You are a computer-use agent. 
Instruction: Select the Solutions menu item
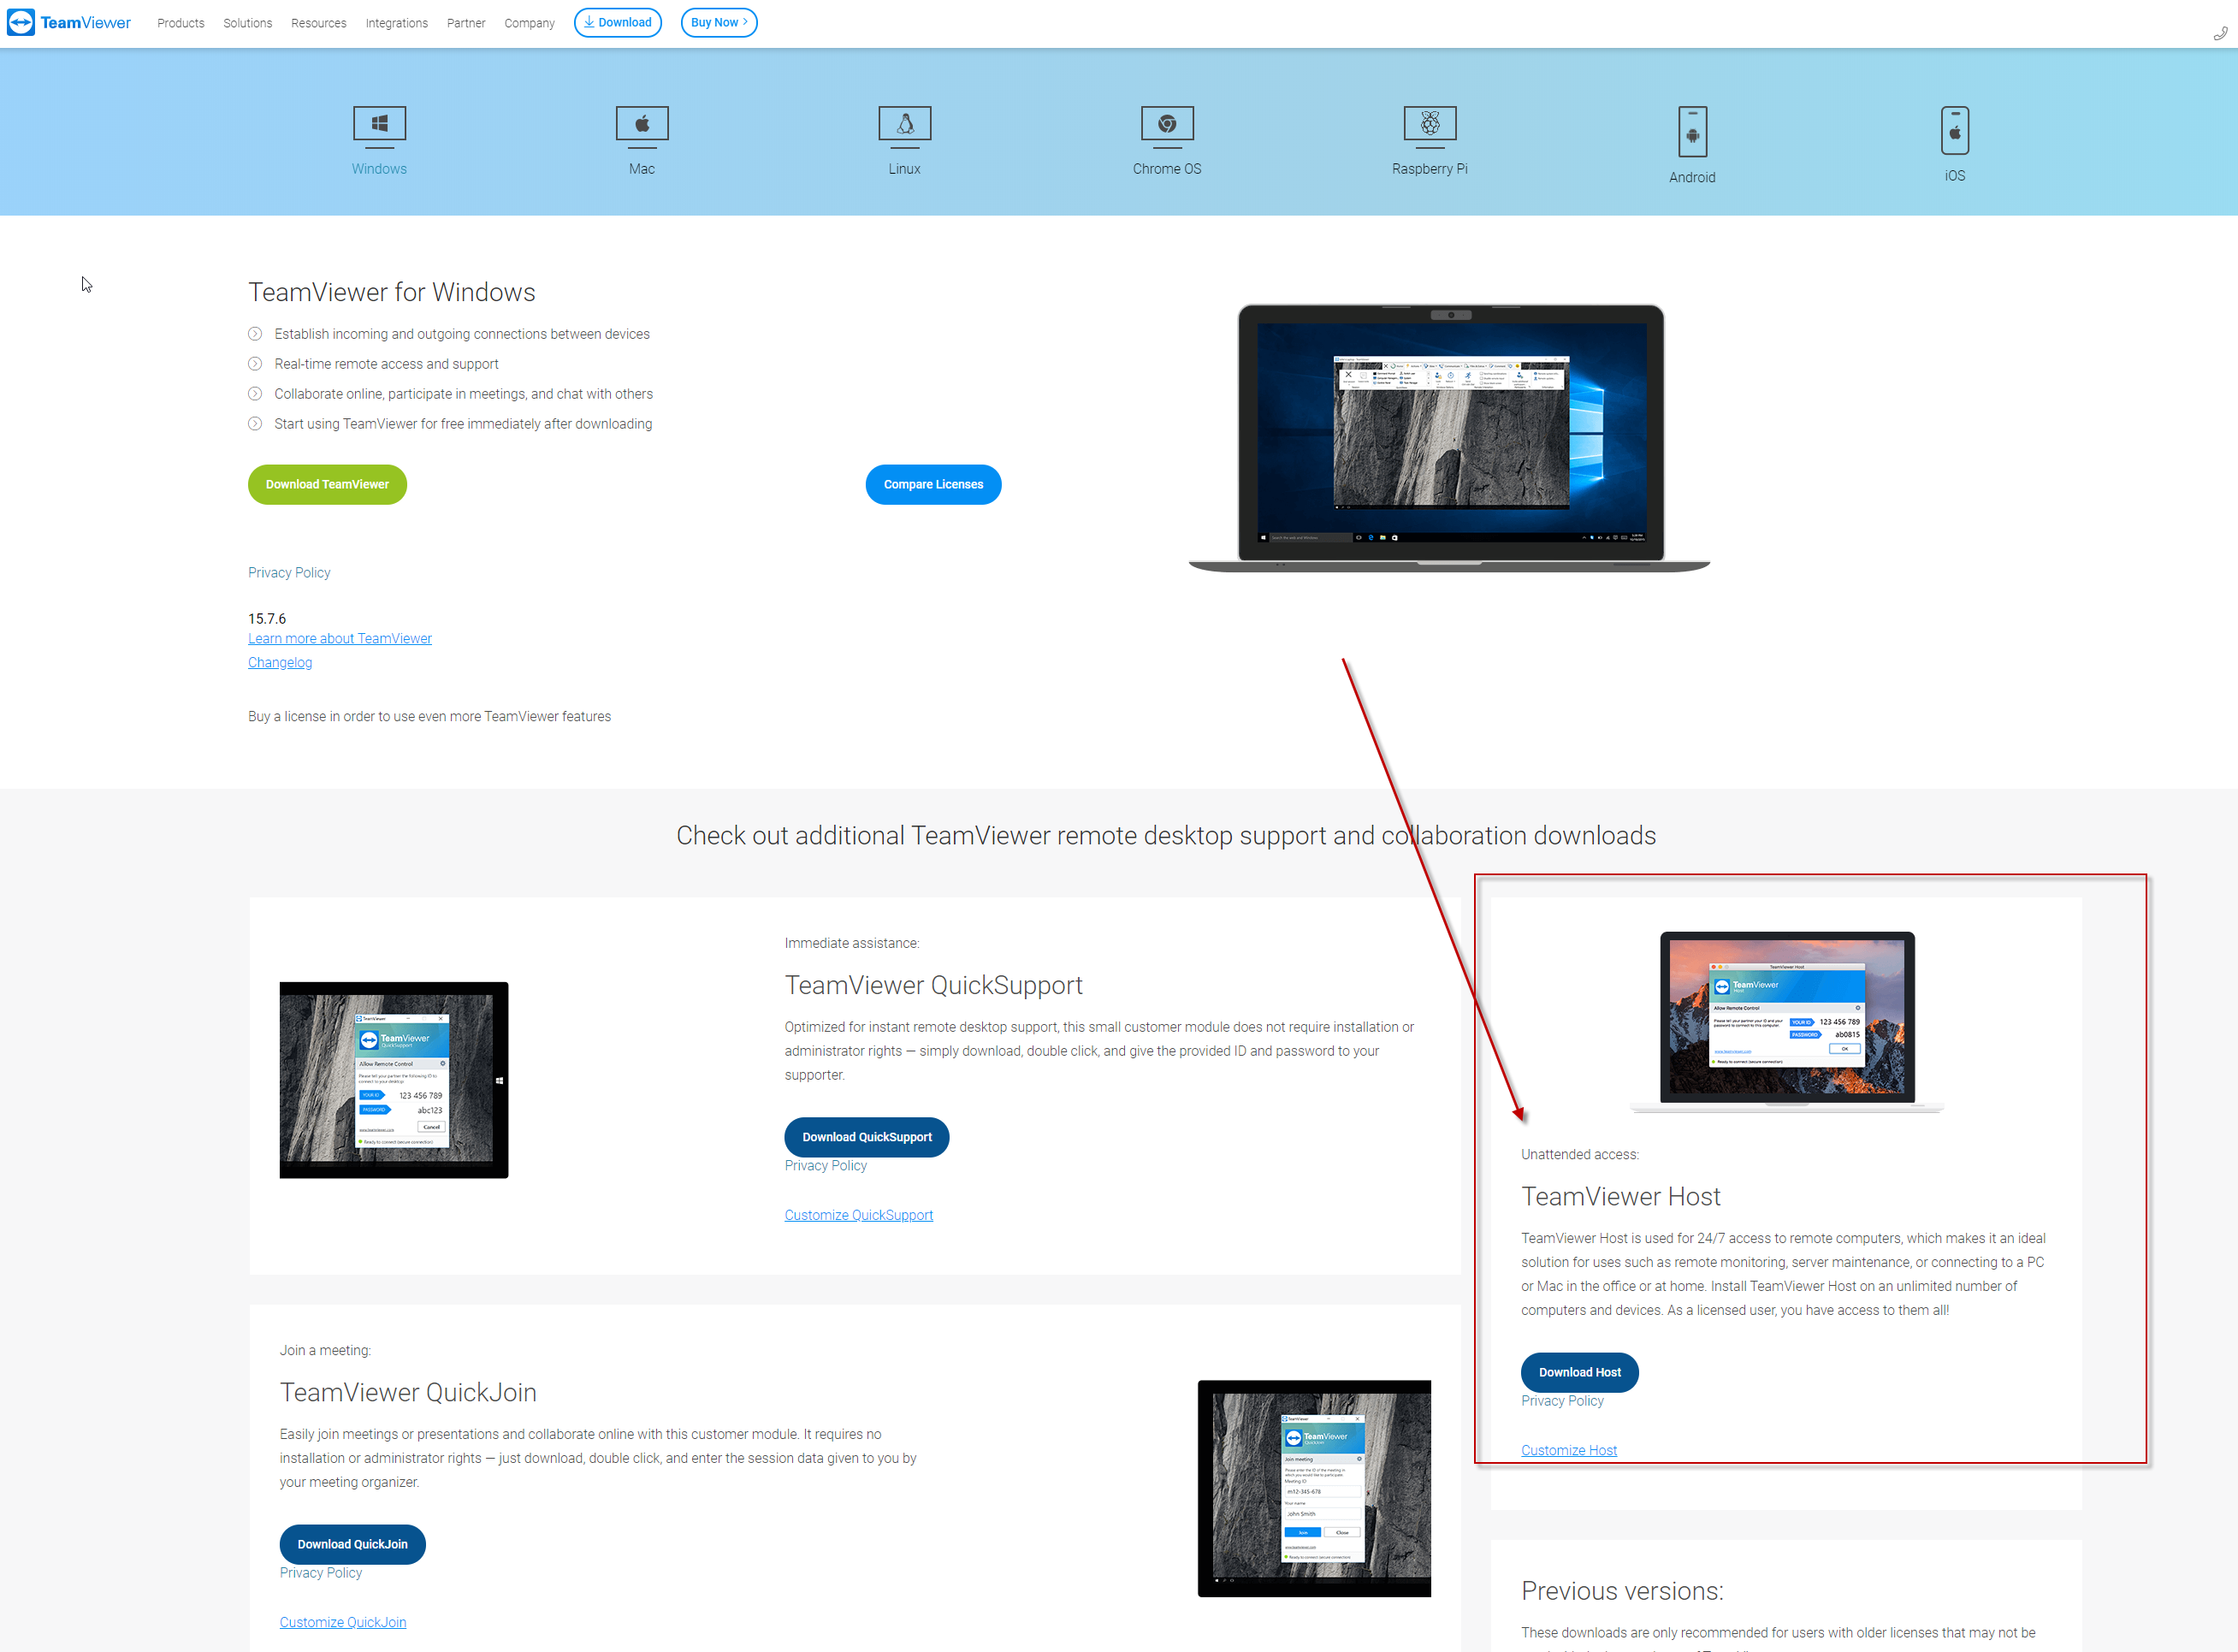point(245,22)
